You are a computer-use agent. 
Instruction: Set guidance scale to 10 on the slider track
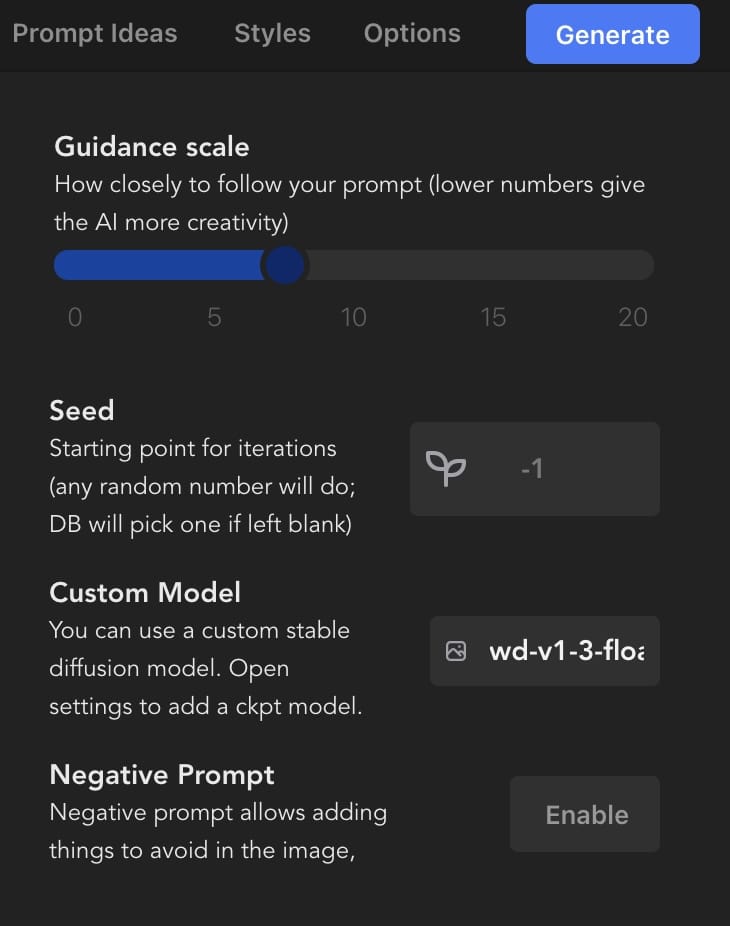click(x=354, y=265)
